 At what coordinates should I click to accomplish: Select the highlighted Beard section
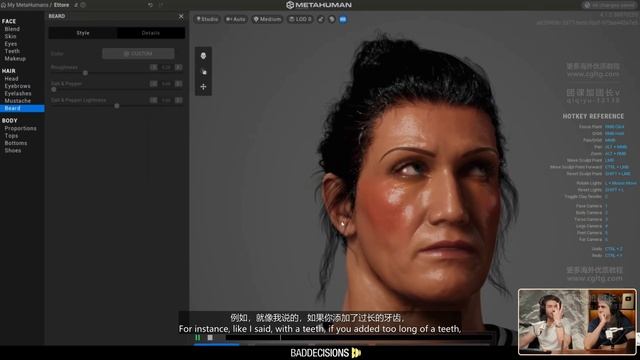point(22,108)
